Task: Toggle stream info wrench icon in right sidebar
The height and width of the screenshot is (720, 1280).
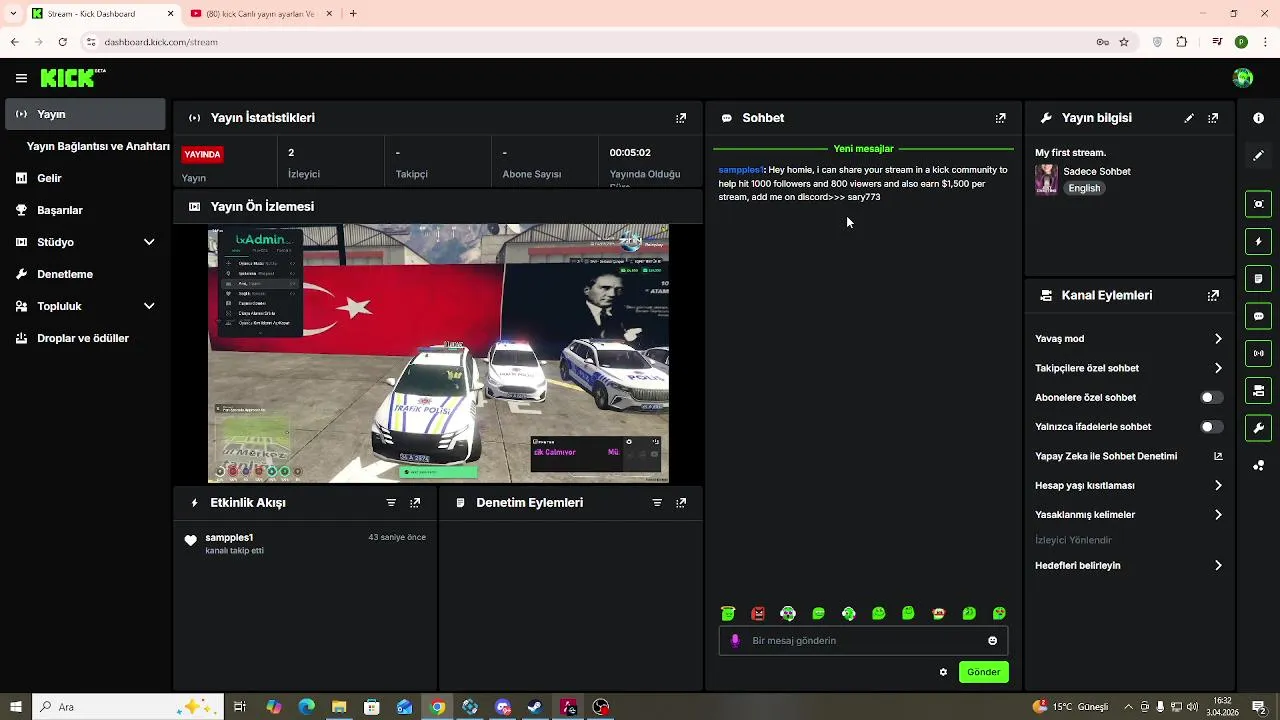Action: (x=1259, y=428)
